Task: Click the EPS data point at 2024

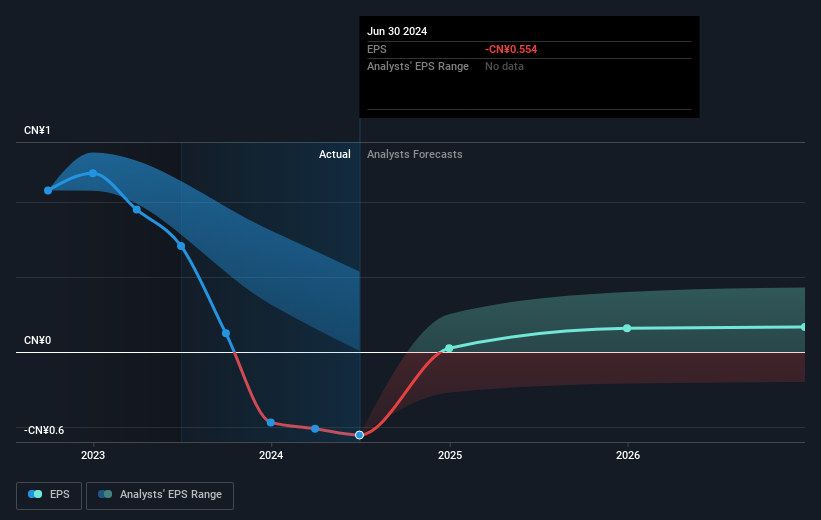Action: [x=271, y=423]
